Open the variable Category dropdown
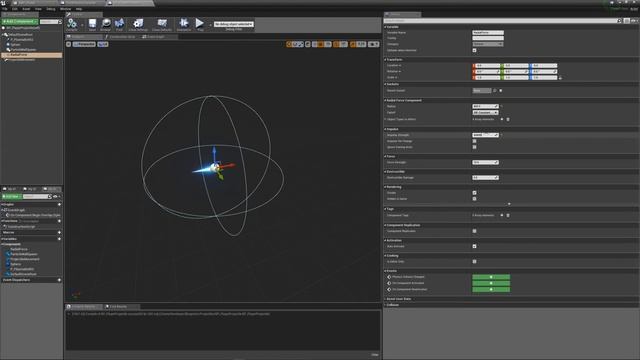This screenshot has width=640, height=360. [x=488, y=44]
